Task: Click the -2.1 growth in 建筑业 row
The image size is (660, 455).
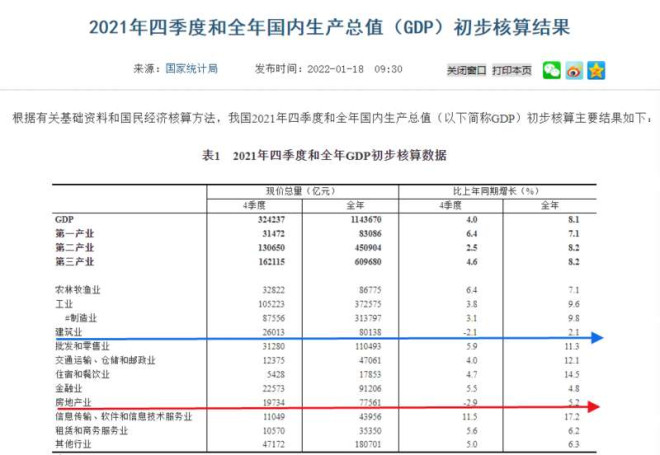Action: (470, 332)
